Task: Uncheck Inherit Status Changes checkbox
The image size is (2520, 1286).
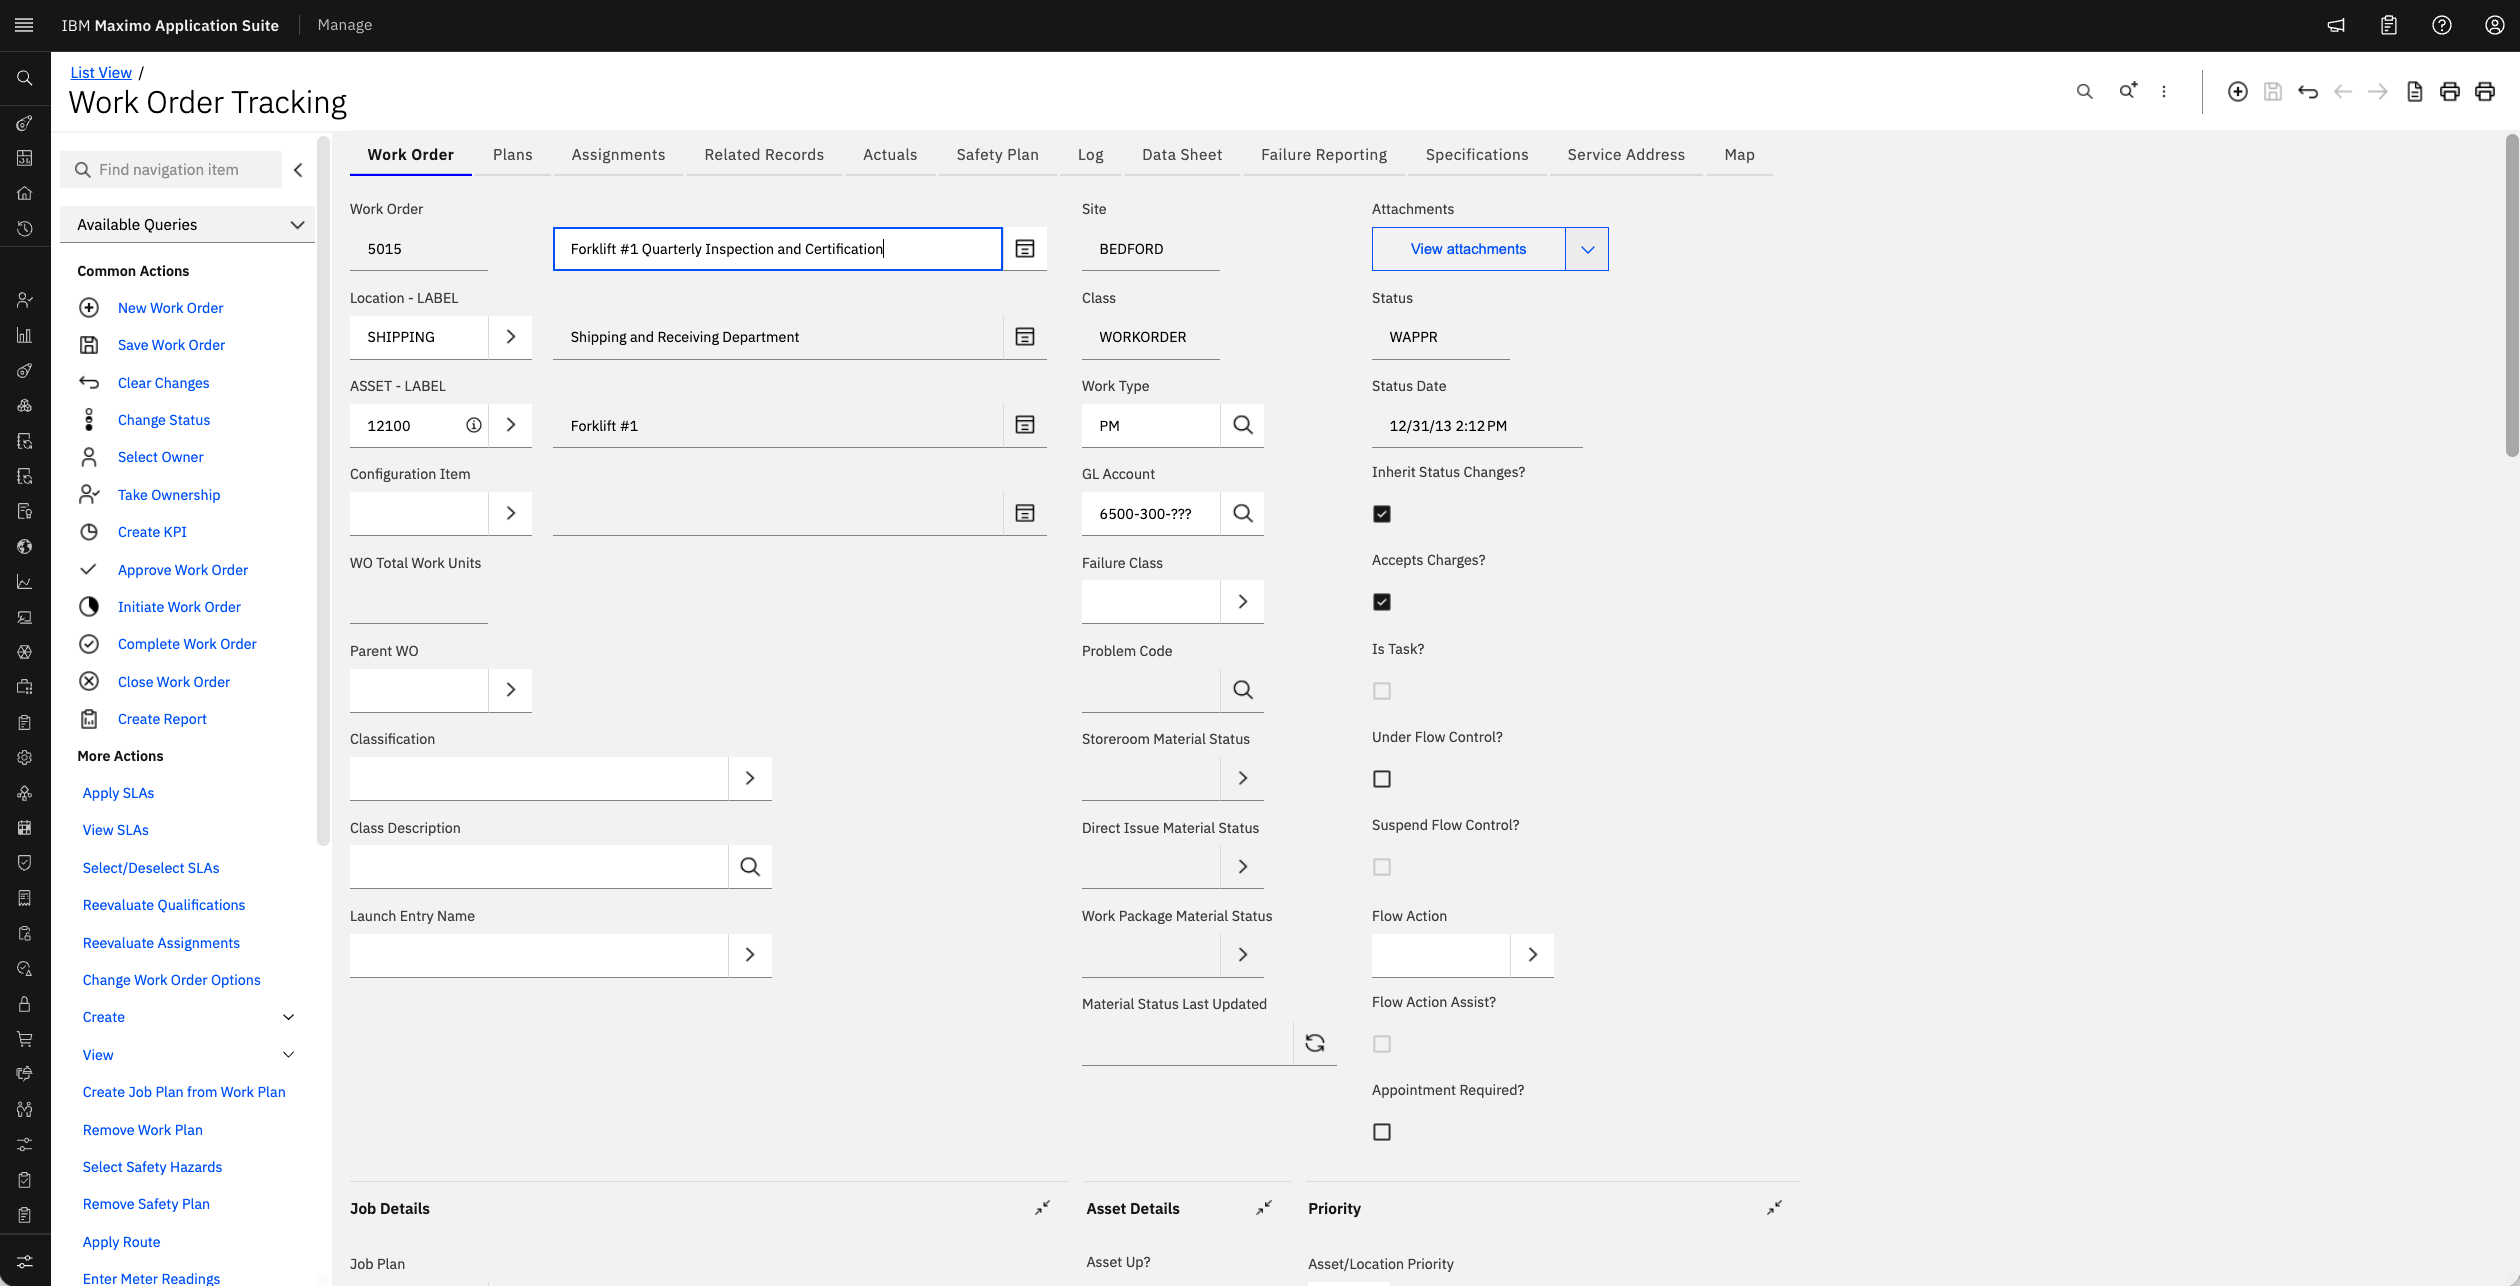Action: point(1382,514)
